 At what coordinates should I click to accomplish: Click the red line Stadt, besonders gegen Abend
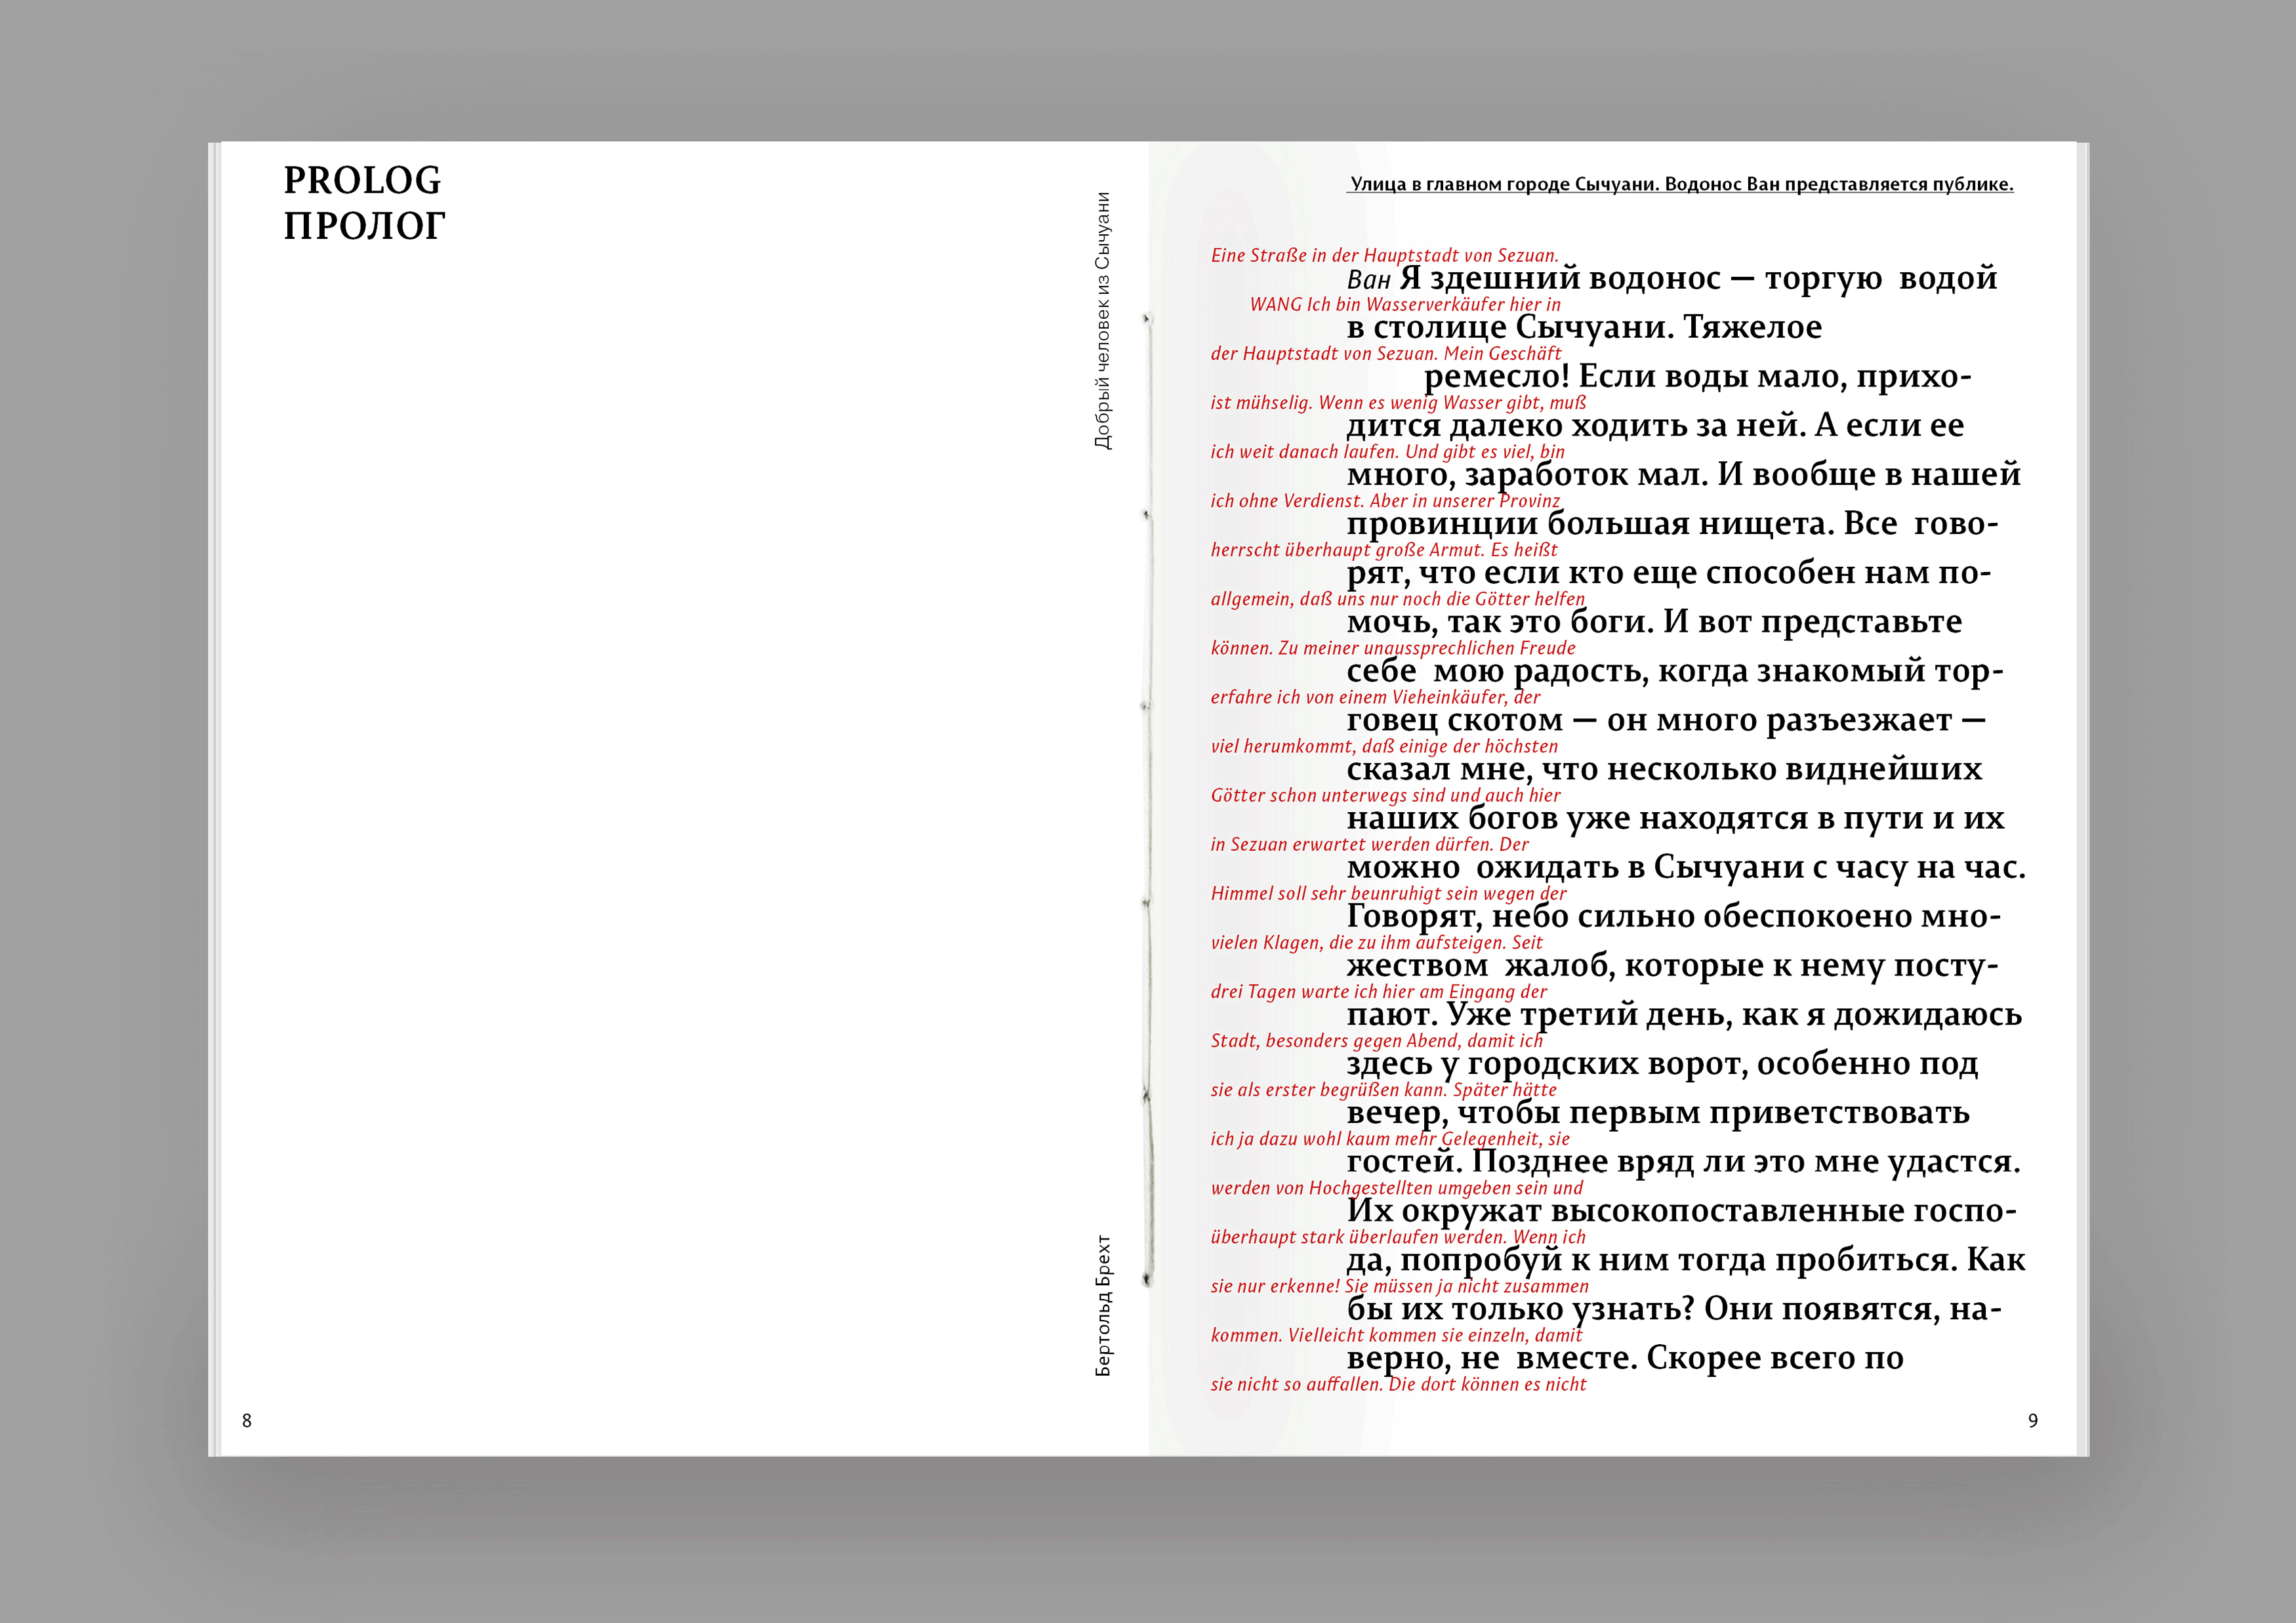click(x=1376, y=1041)
